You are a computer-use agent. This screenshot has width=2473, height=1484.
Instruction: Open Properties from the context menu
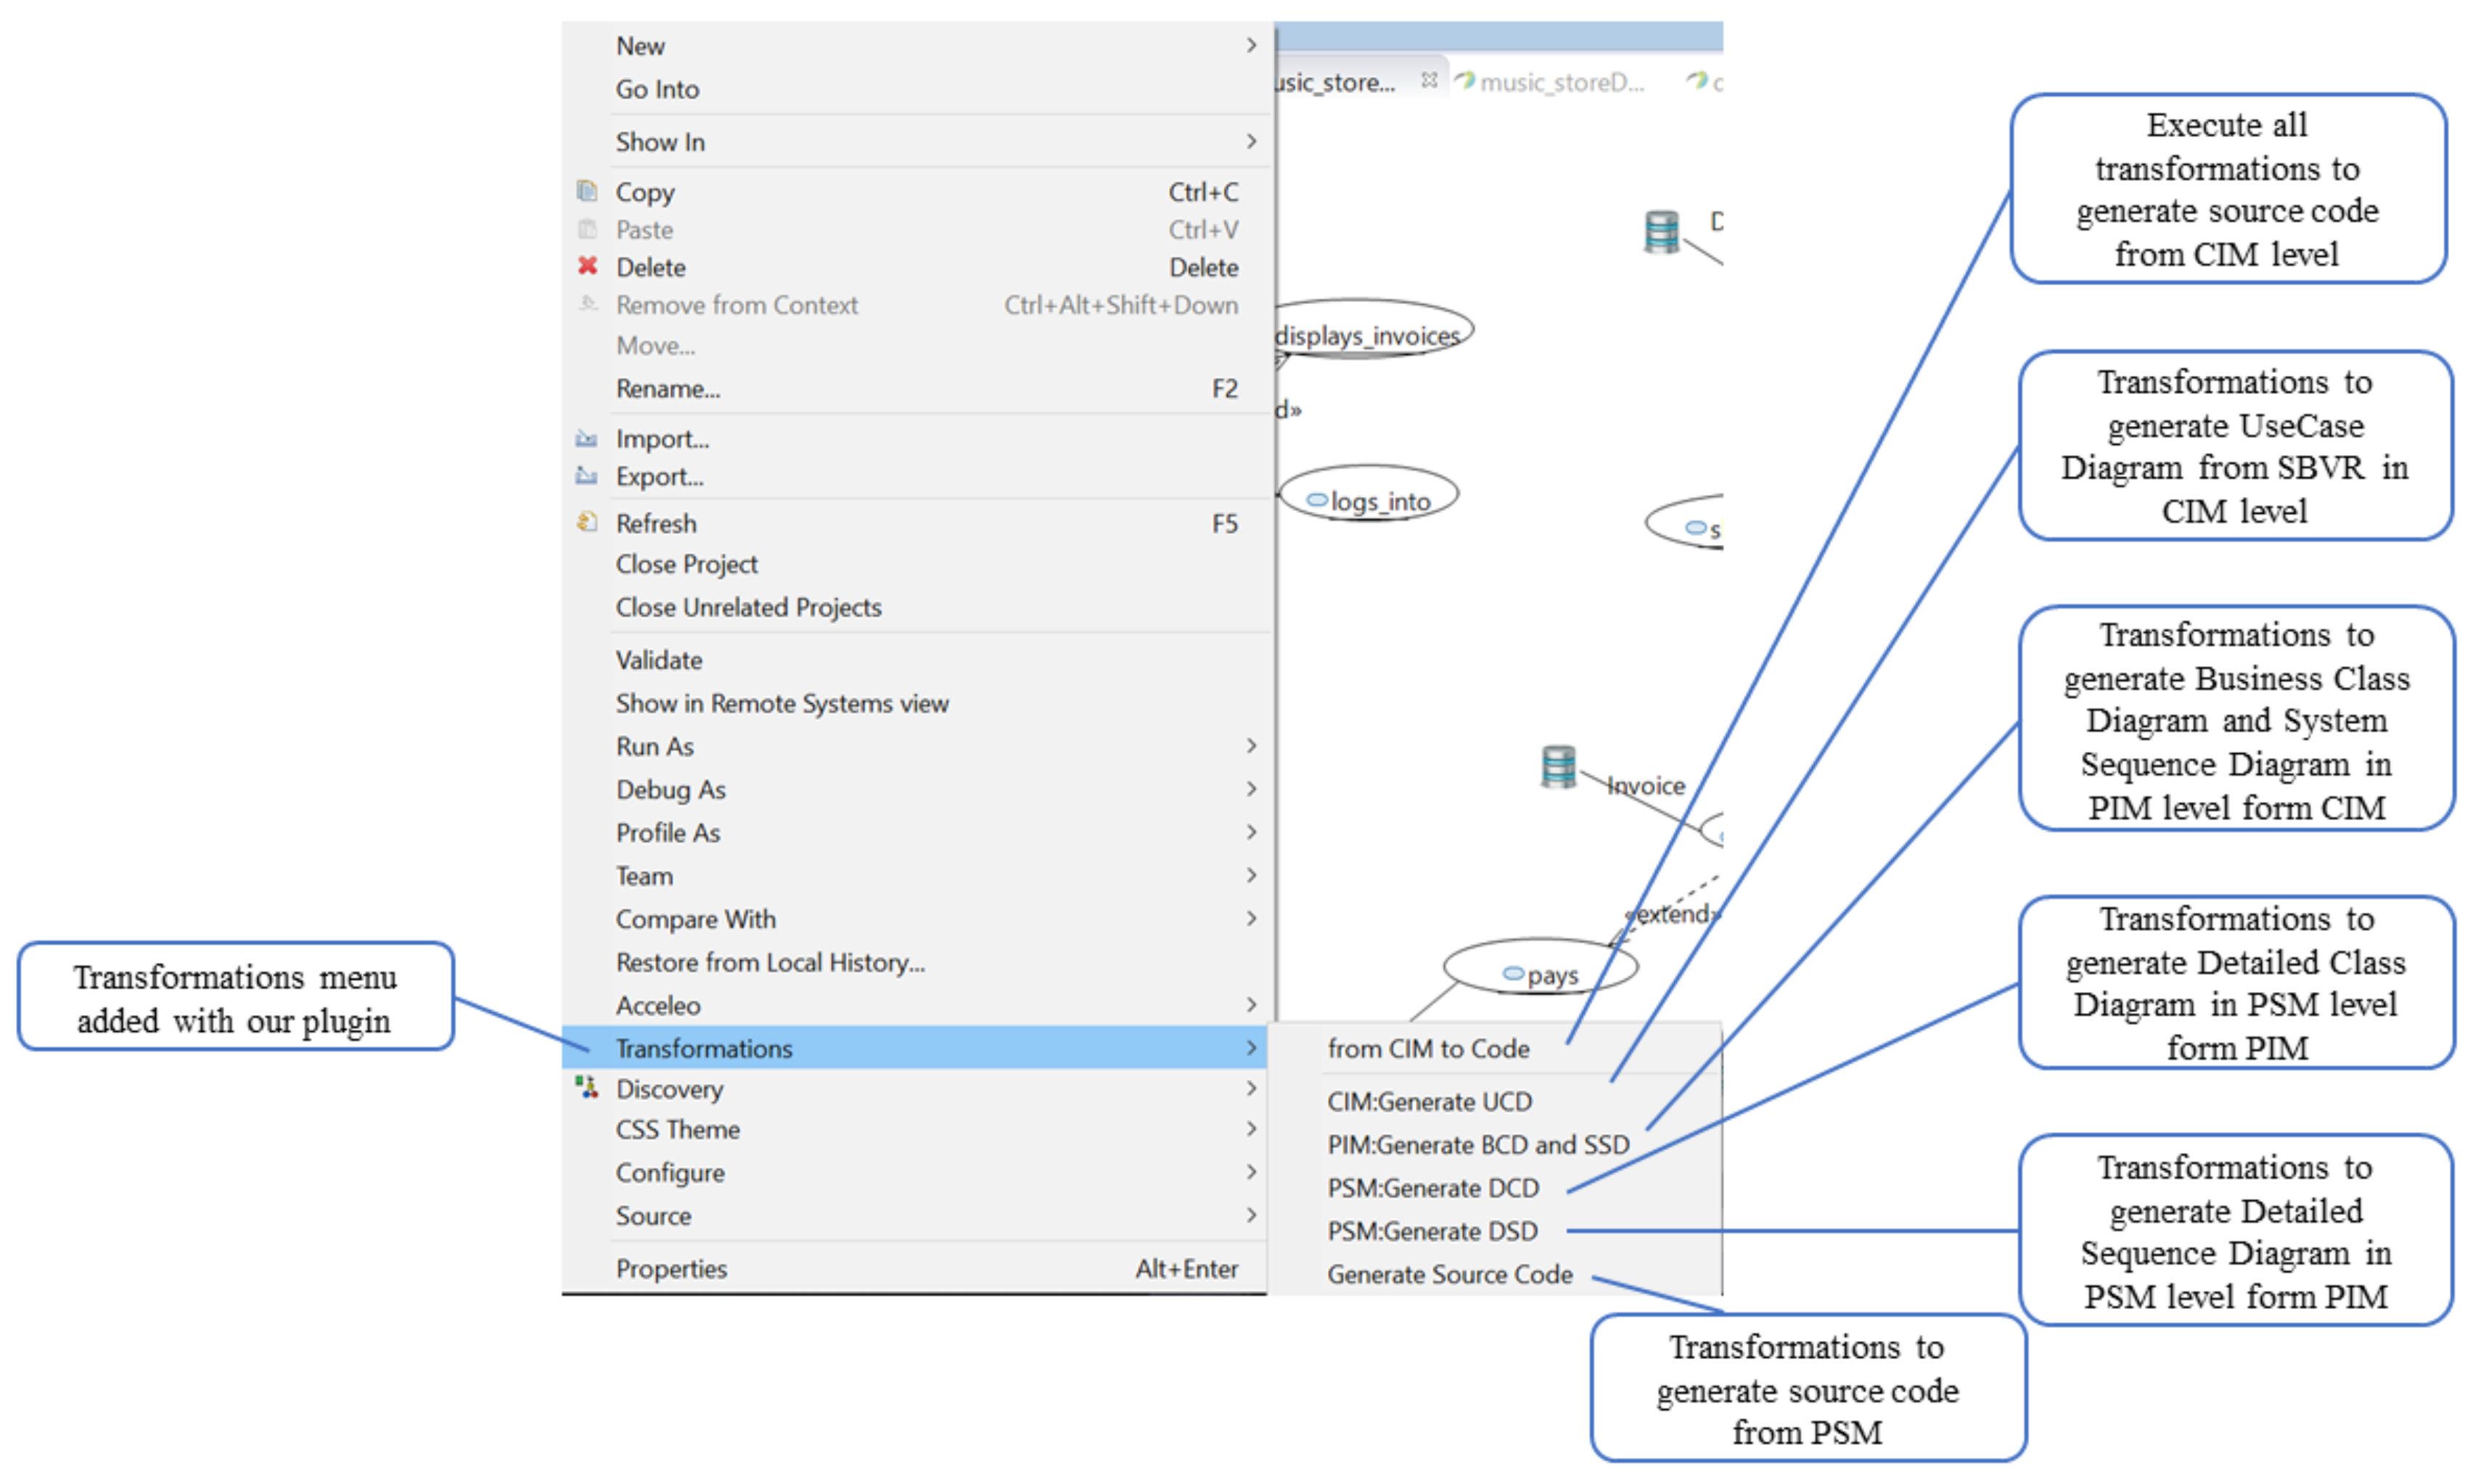(x=671, y=1268)
